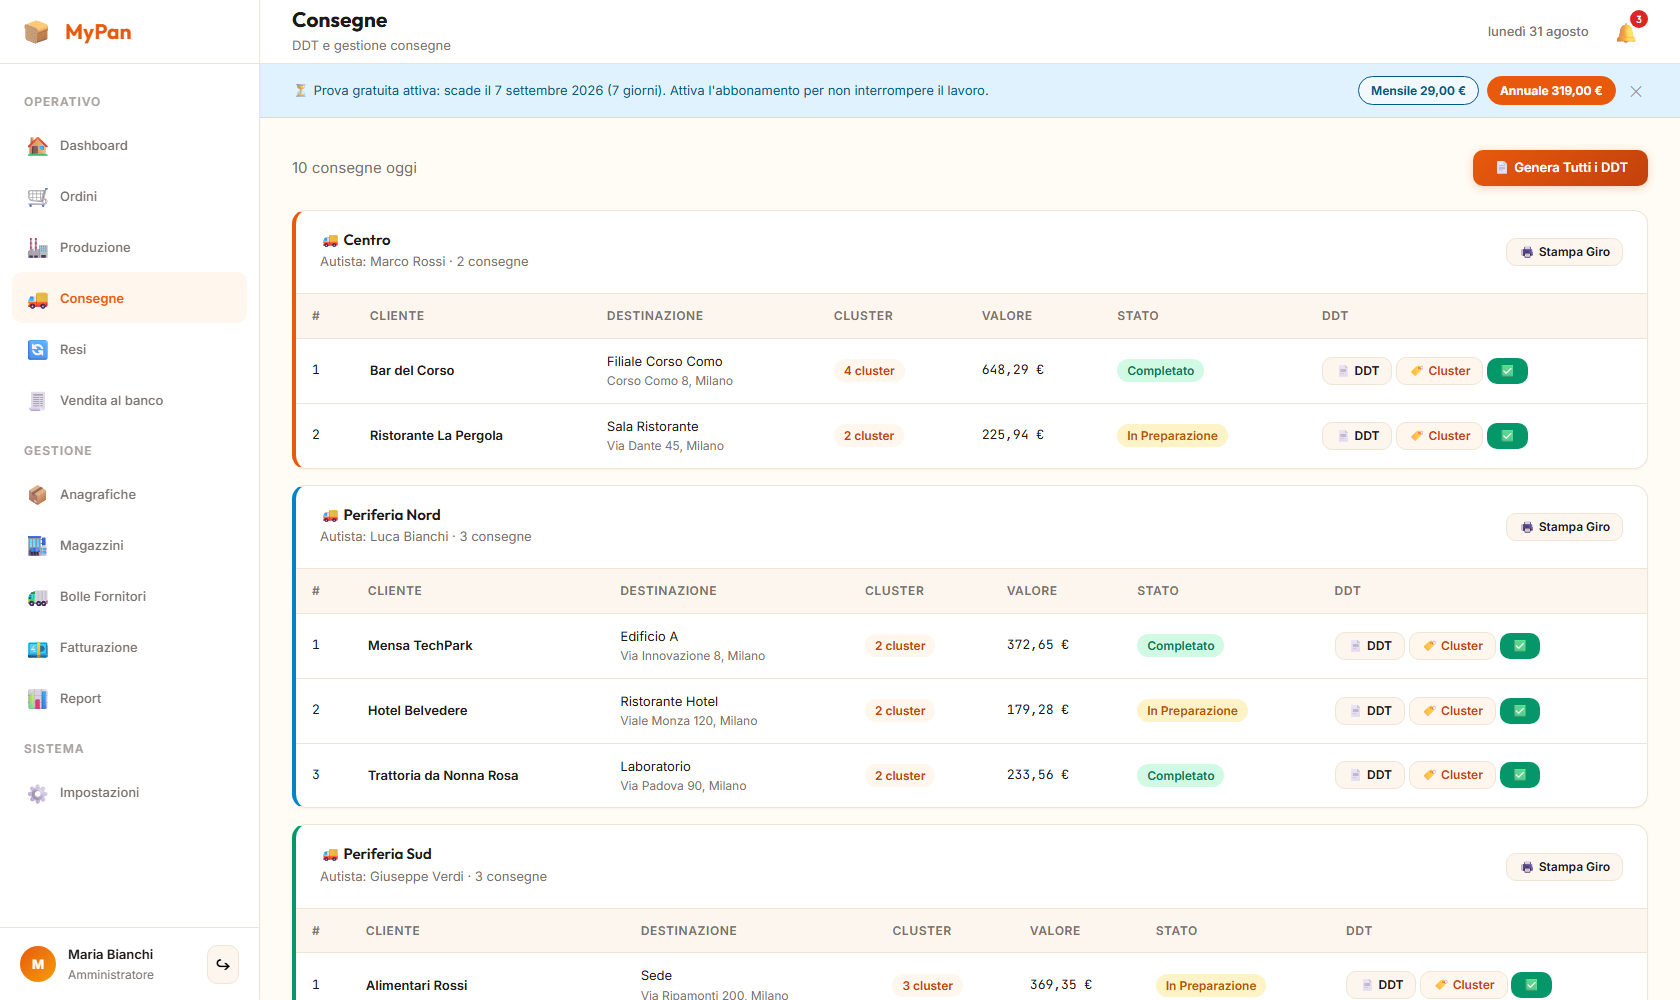Click value 648,29 €

[1013, 370]
